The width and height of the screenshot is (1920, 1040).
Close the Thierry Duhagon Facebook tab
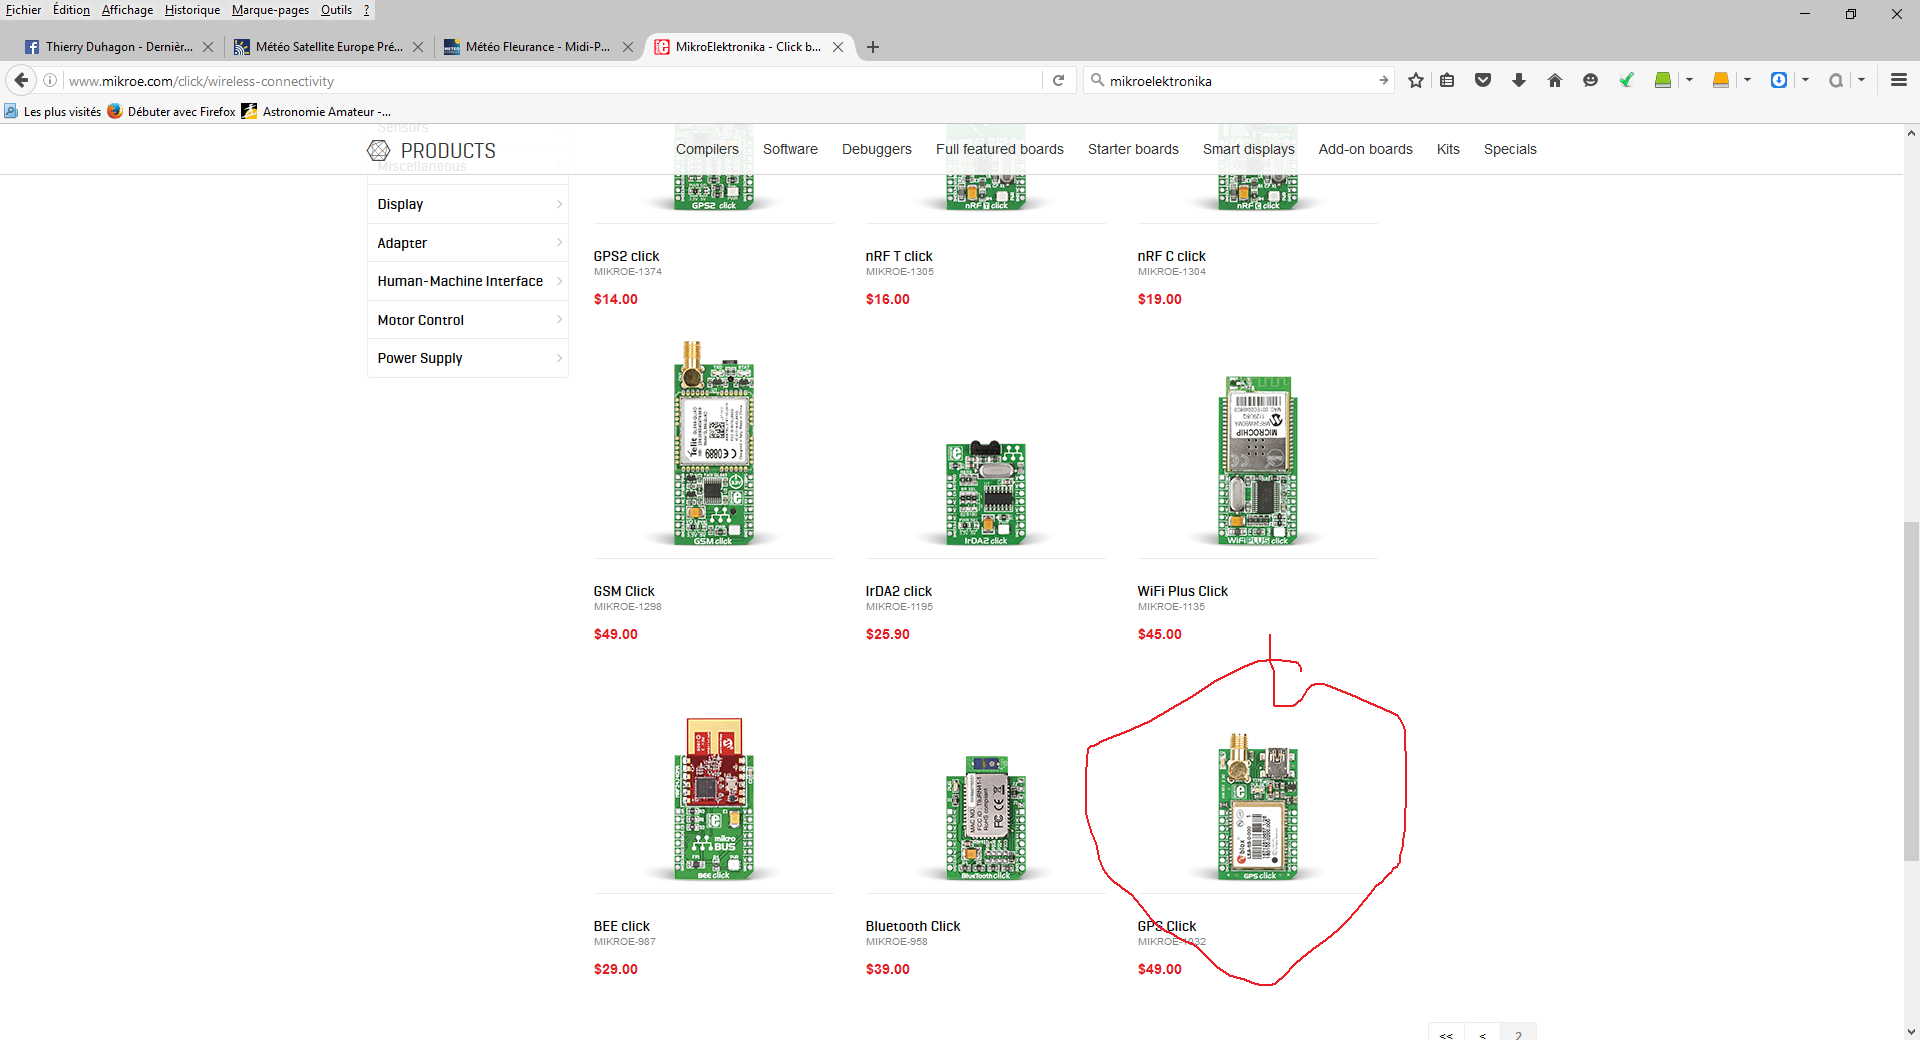coord(208,47)
